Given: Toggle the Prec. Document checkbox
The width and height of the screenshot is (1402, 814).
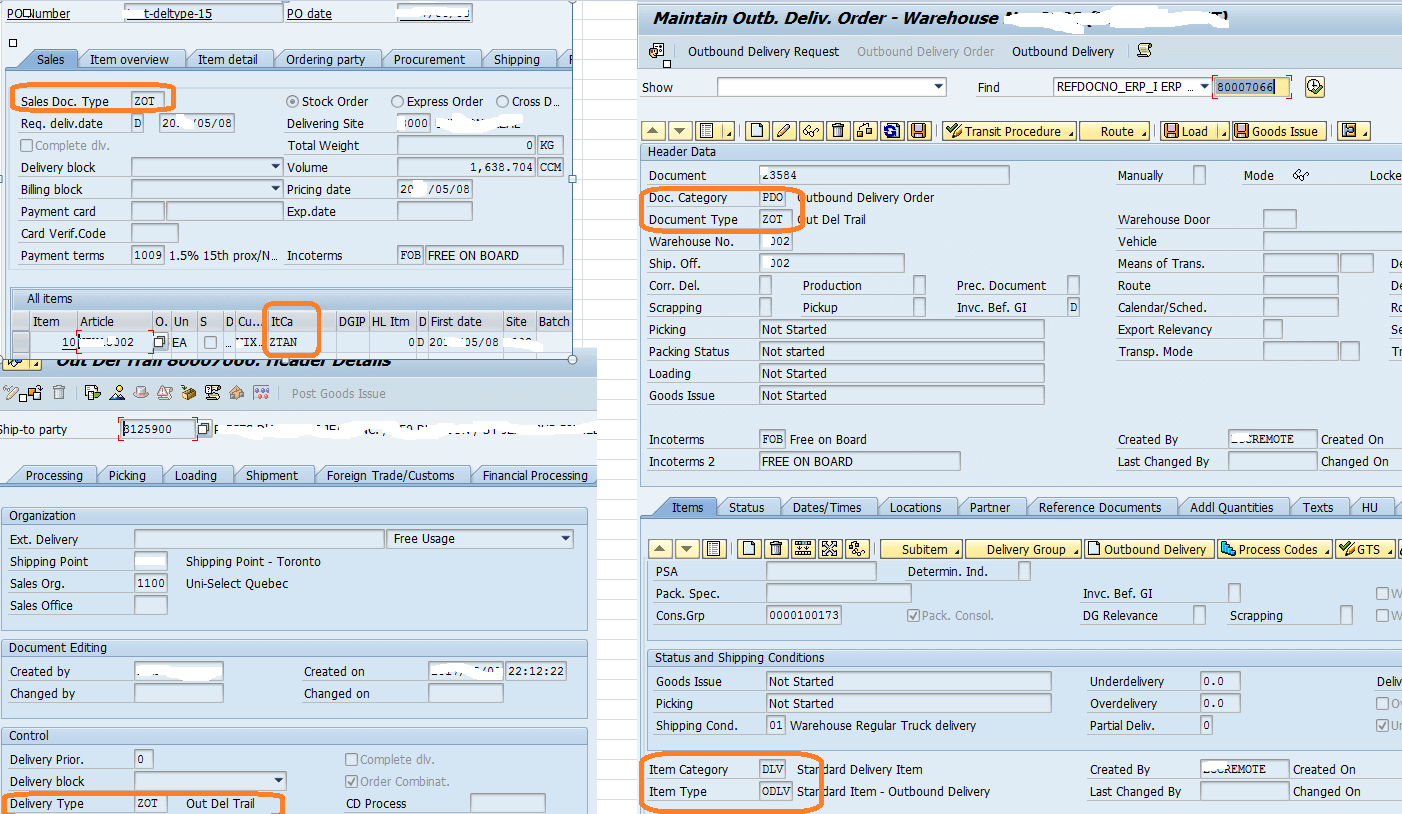Looking at the screenshot, I should [x=1073, y=285].
